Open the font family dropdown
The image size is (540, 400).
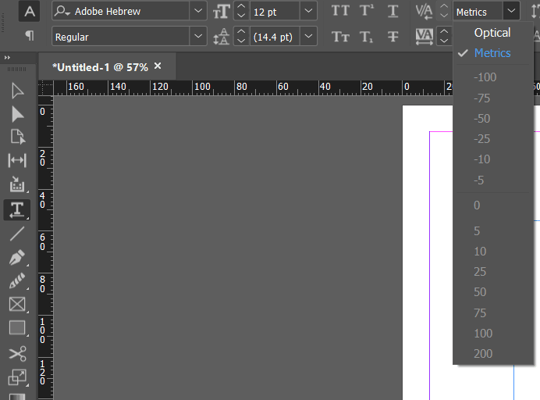[x=198, y=11]
